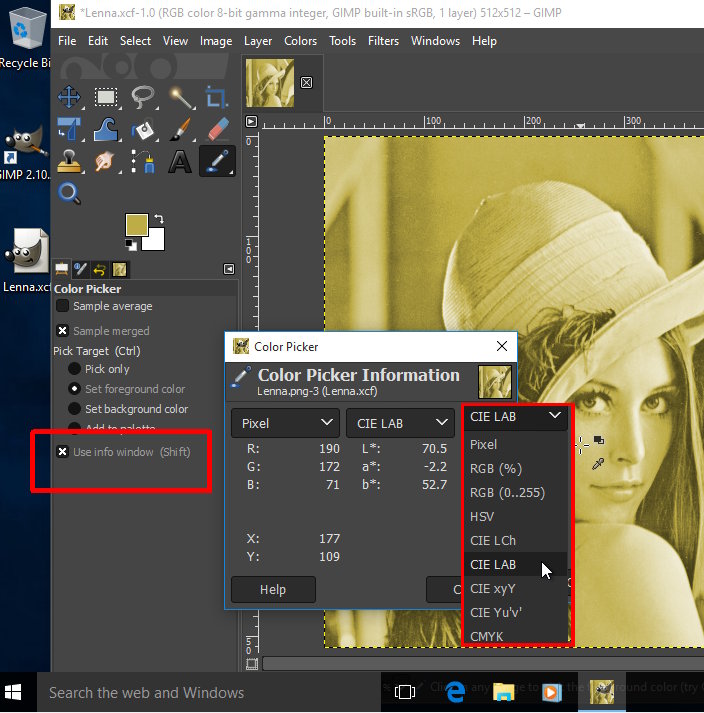
Task: Toggle Quick Mask at canvas bottom-left
Action: point(251,664)
